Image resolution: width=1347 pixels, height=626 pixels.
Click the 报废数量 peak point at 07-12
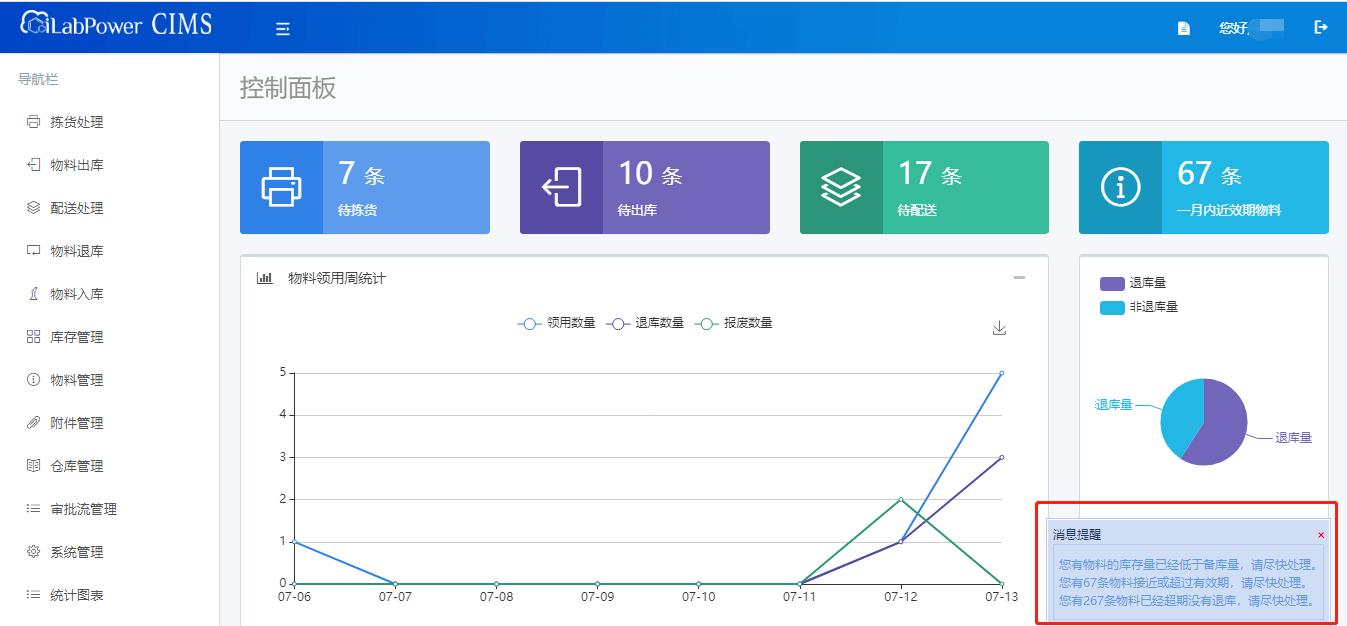(901, 499)
